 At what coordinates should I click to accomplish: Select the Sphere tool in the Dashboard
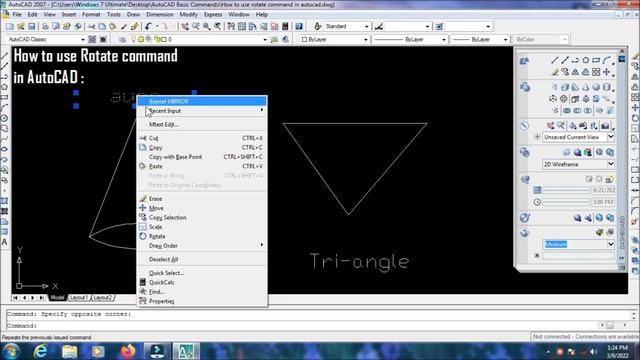pos(596,87)
